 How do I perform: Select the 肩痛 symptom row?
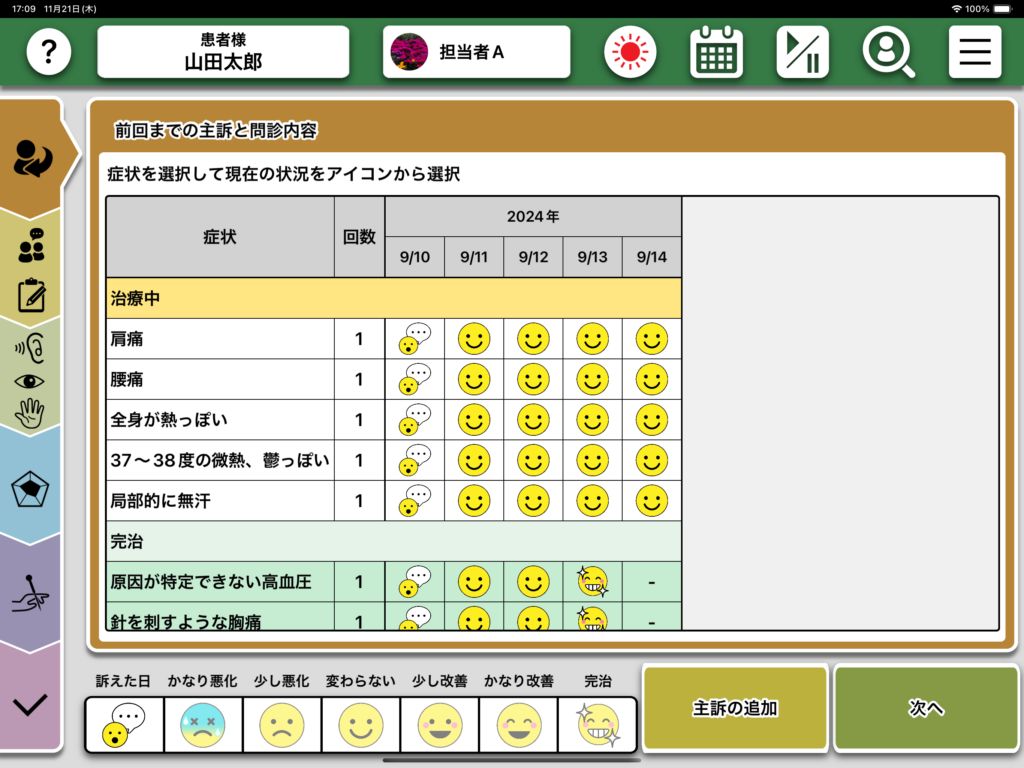pos(220,339)
